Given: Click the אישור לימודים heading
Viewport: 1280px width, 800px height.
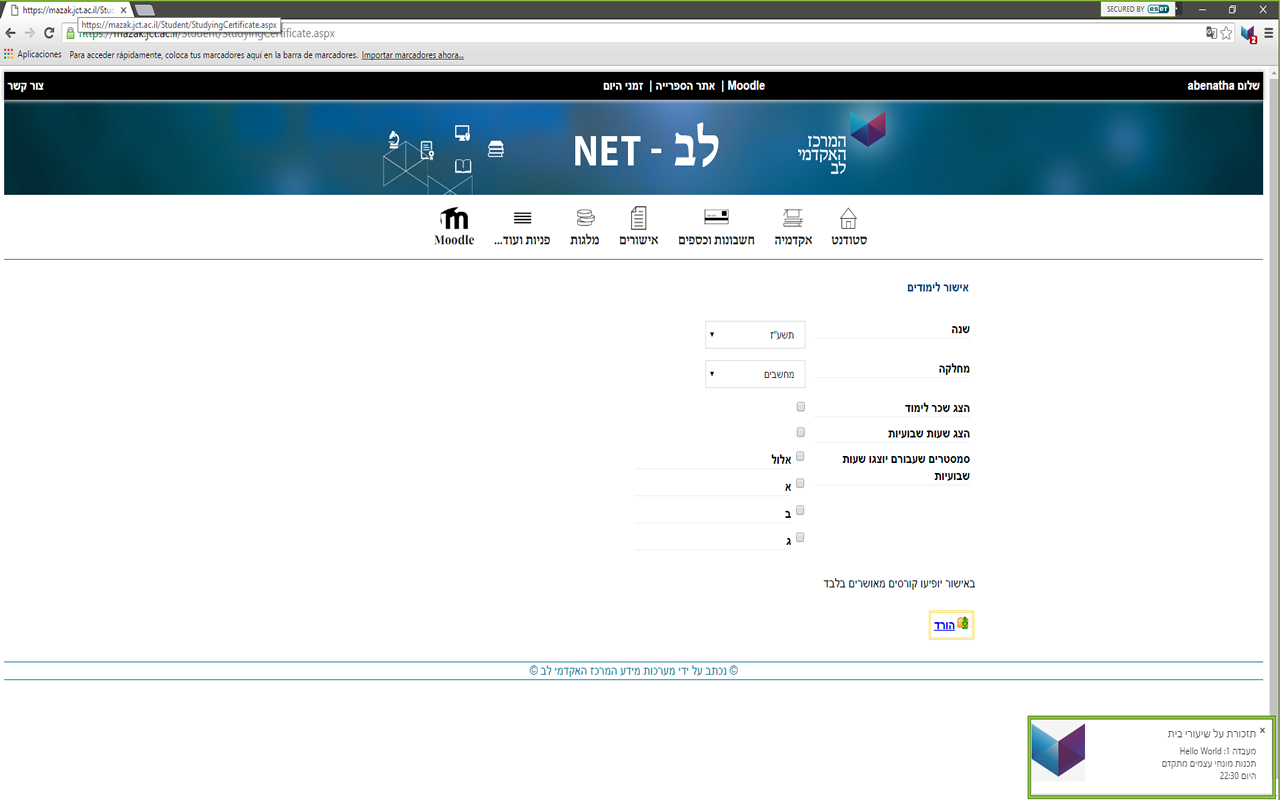Looking at the screenshot, I should click(x=938, y=287).
